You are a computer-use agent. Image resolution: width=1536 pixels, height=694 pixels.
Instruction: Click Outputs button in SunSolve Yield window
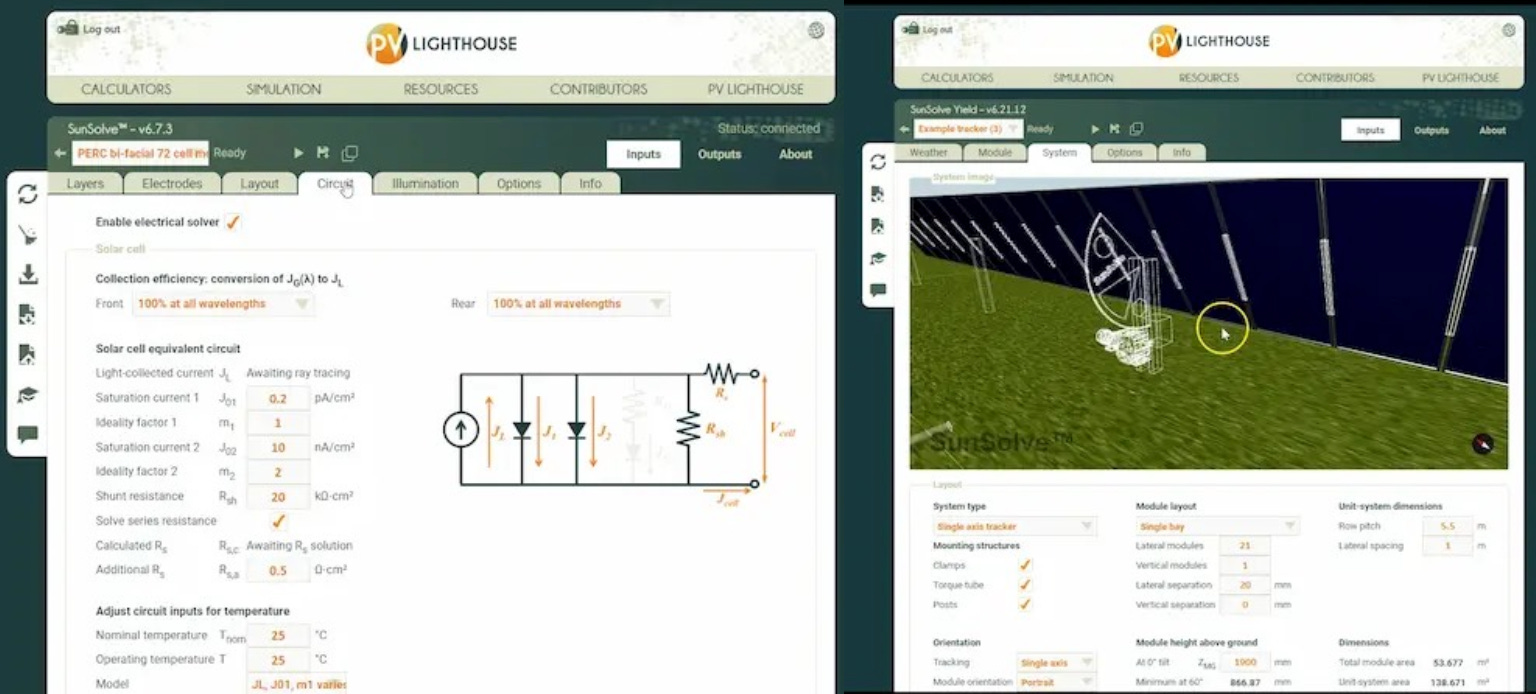tap(1431, 130)
